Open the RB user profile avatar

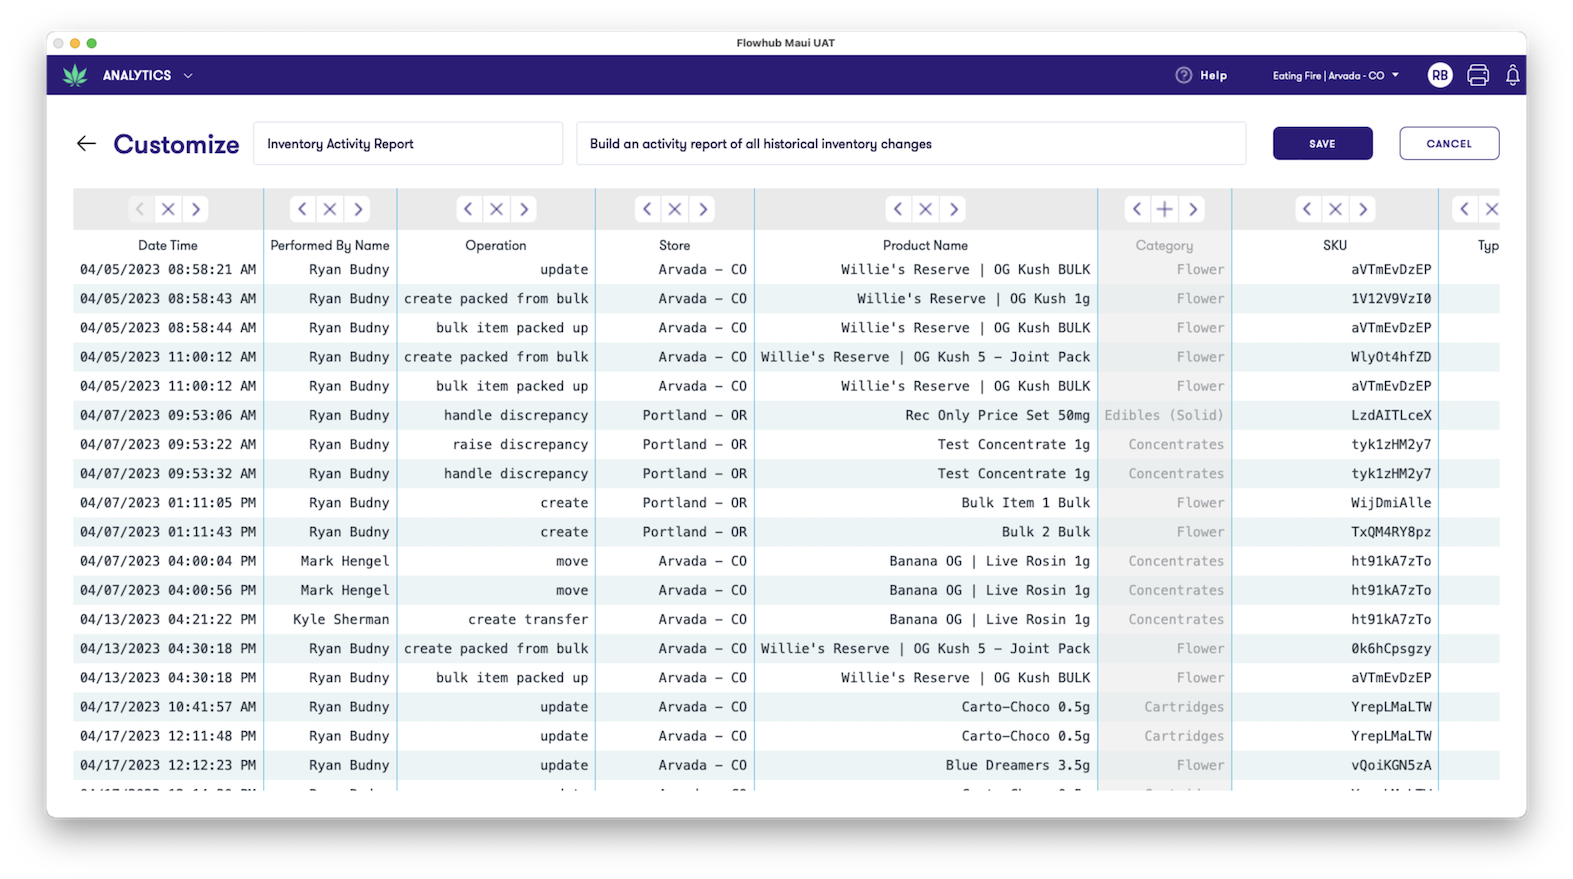(1440, 75)
